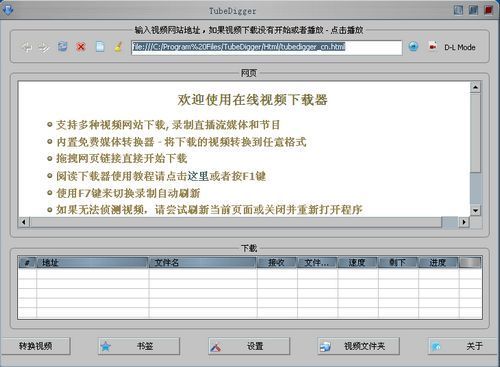Click the tools icon on 设置 button
Screen dimensions: 500x367
click(216, 347)
